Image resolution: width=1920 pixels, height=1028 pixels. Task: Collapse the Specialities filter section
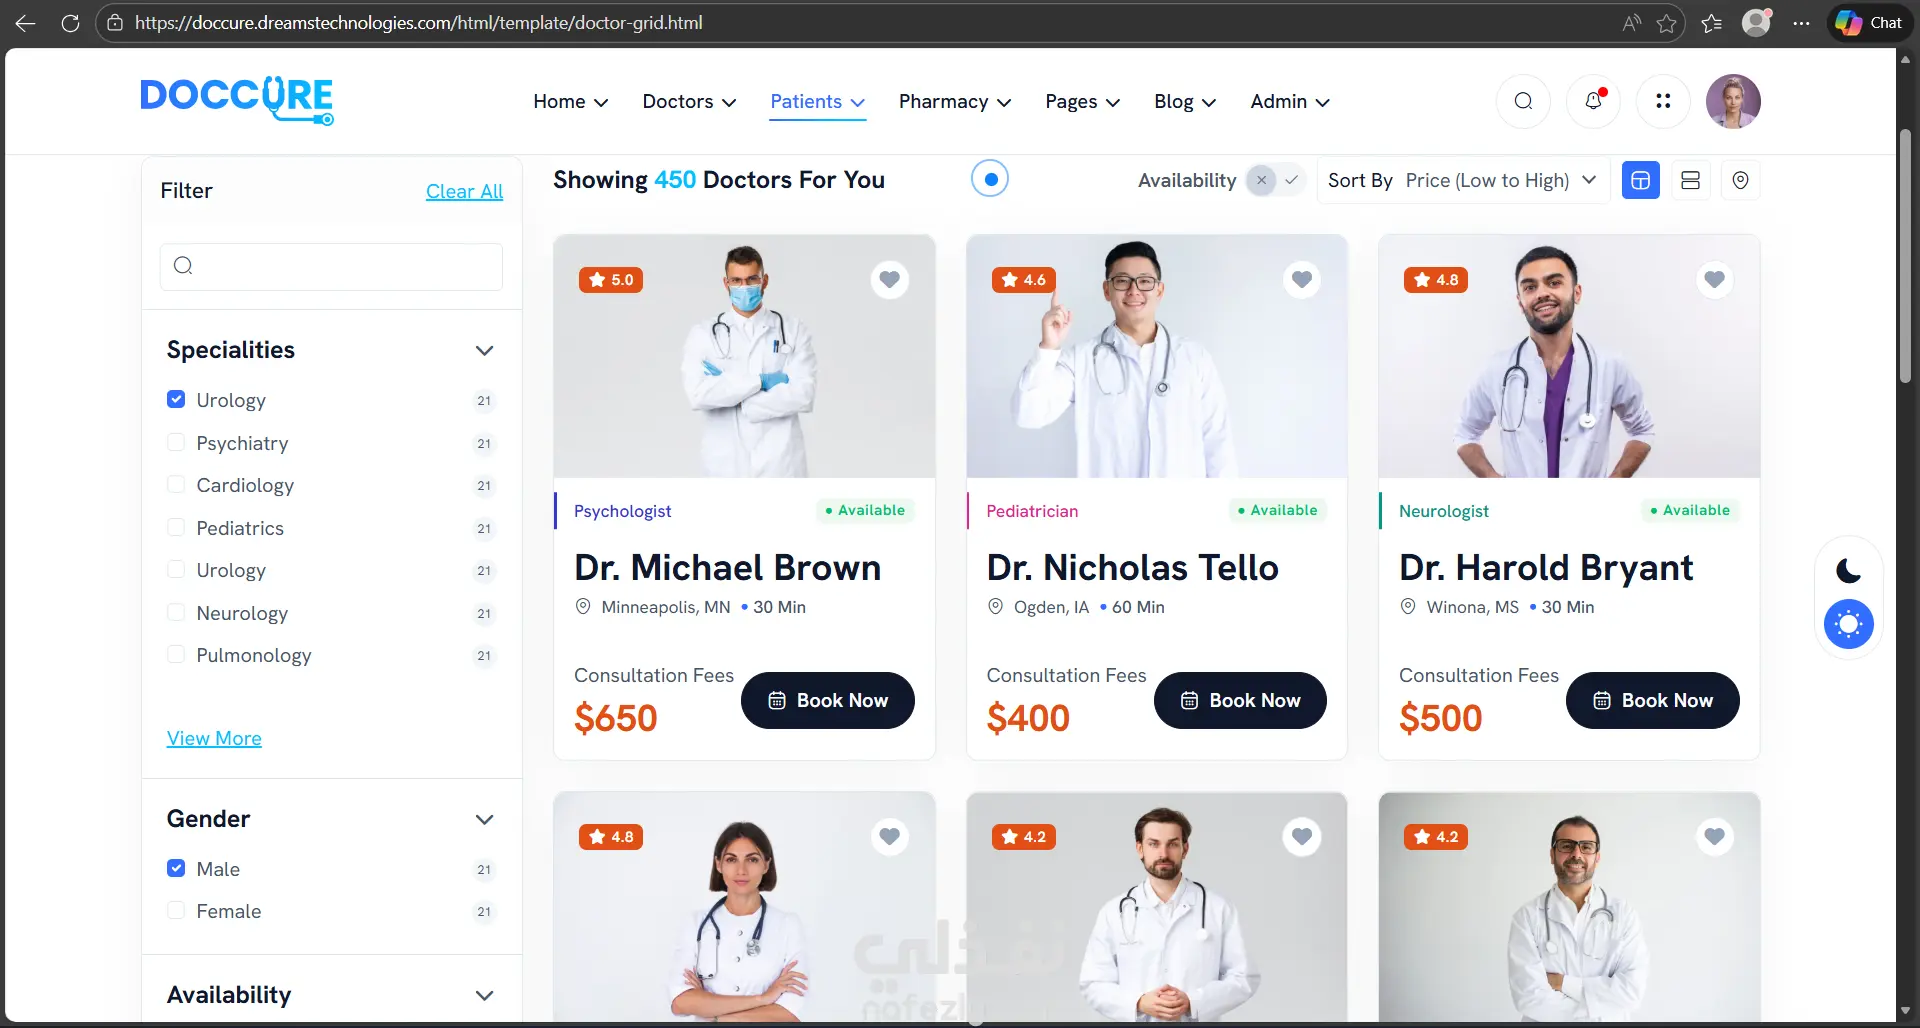pos(485,350)
